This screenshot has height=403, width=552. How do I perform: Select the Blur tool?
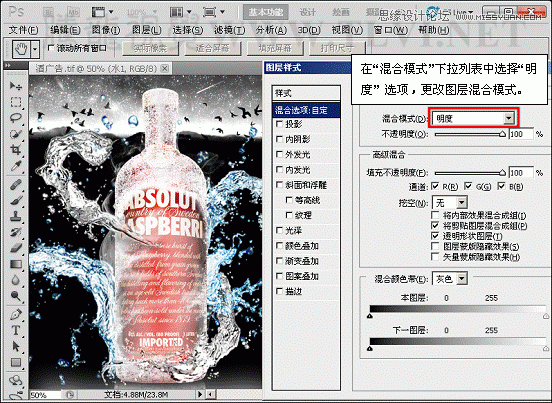pyautogui.click(x=15, y=280)
